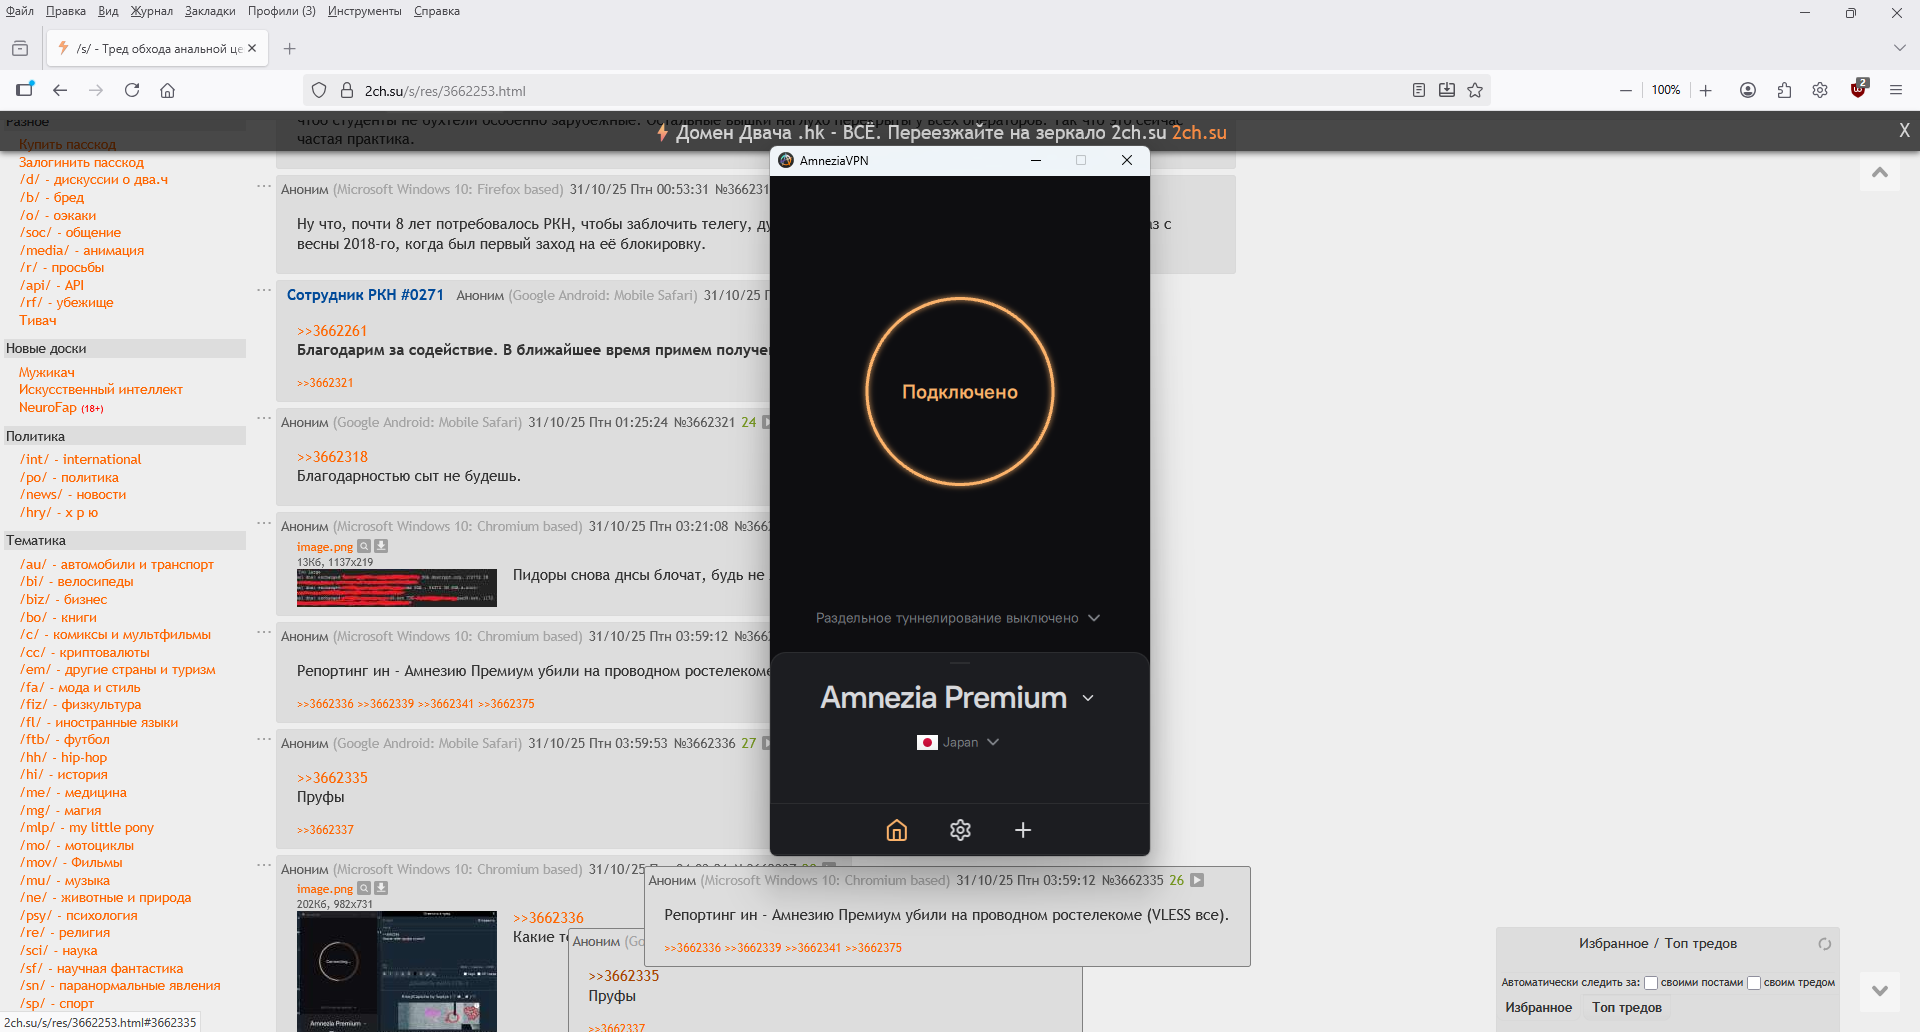Follow reply link >>3662261
The height and width of the screenshot is (1032, 1920).
coord(332,331)
